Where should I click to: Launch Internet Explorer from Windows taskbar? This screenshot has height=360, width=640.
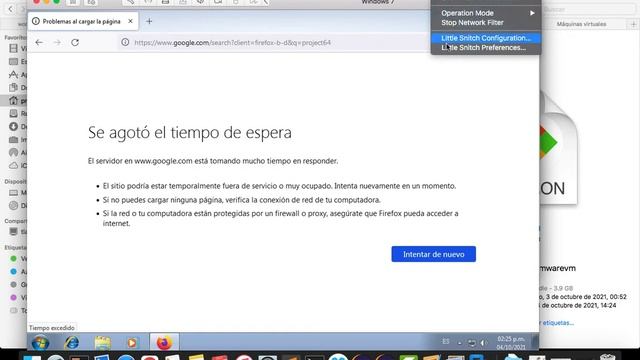pyautogui.click(x=71, y=342)
